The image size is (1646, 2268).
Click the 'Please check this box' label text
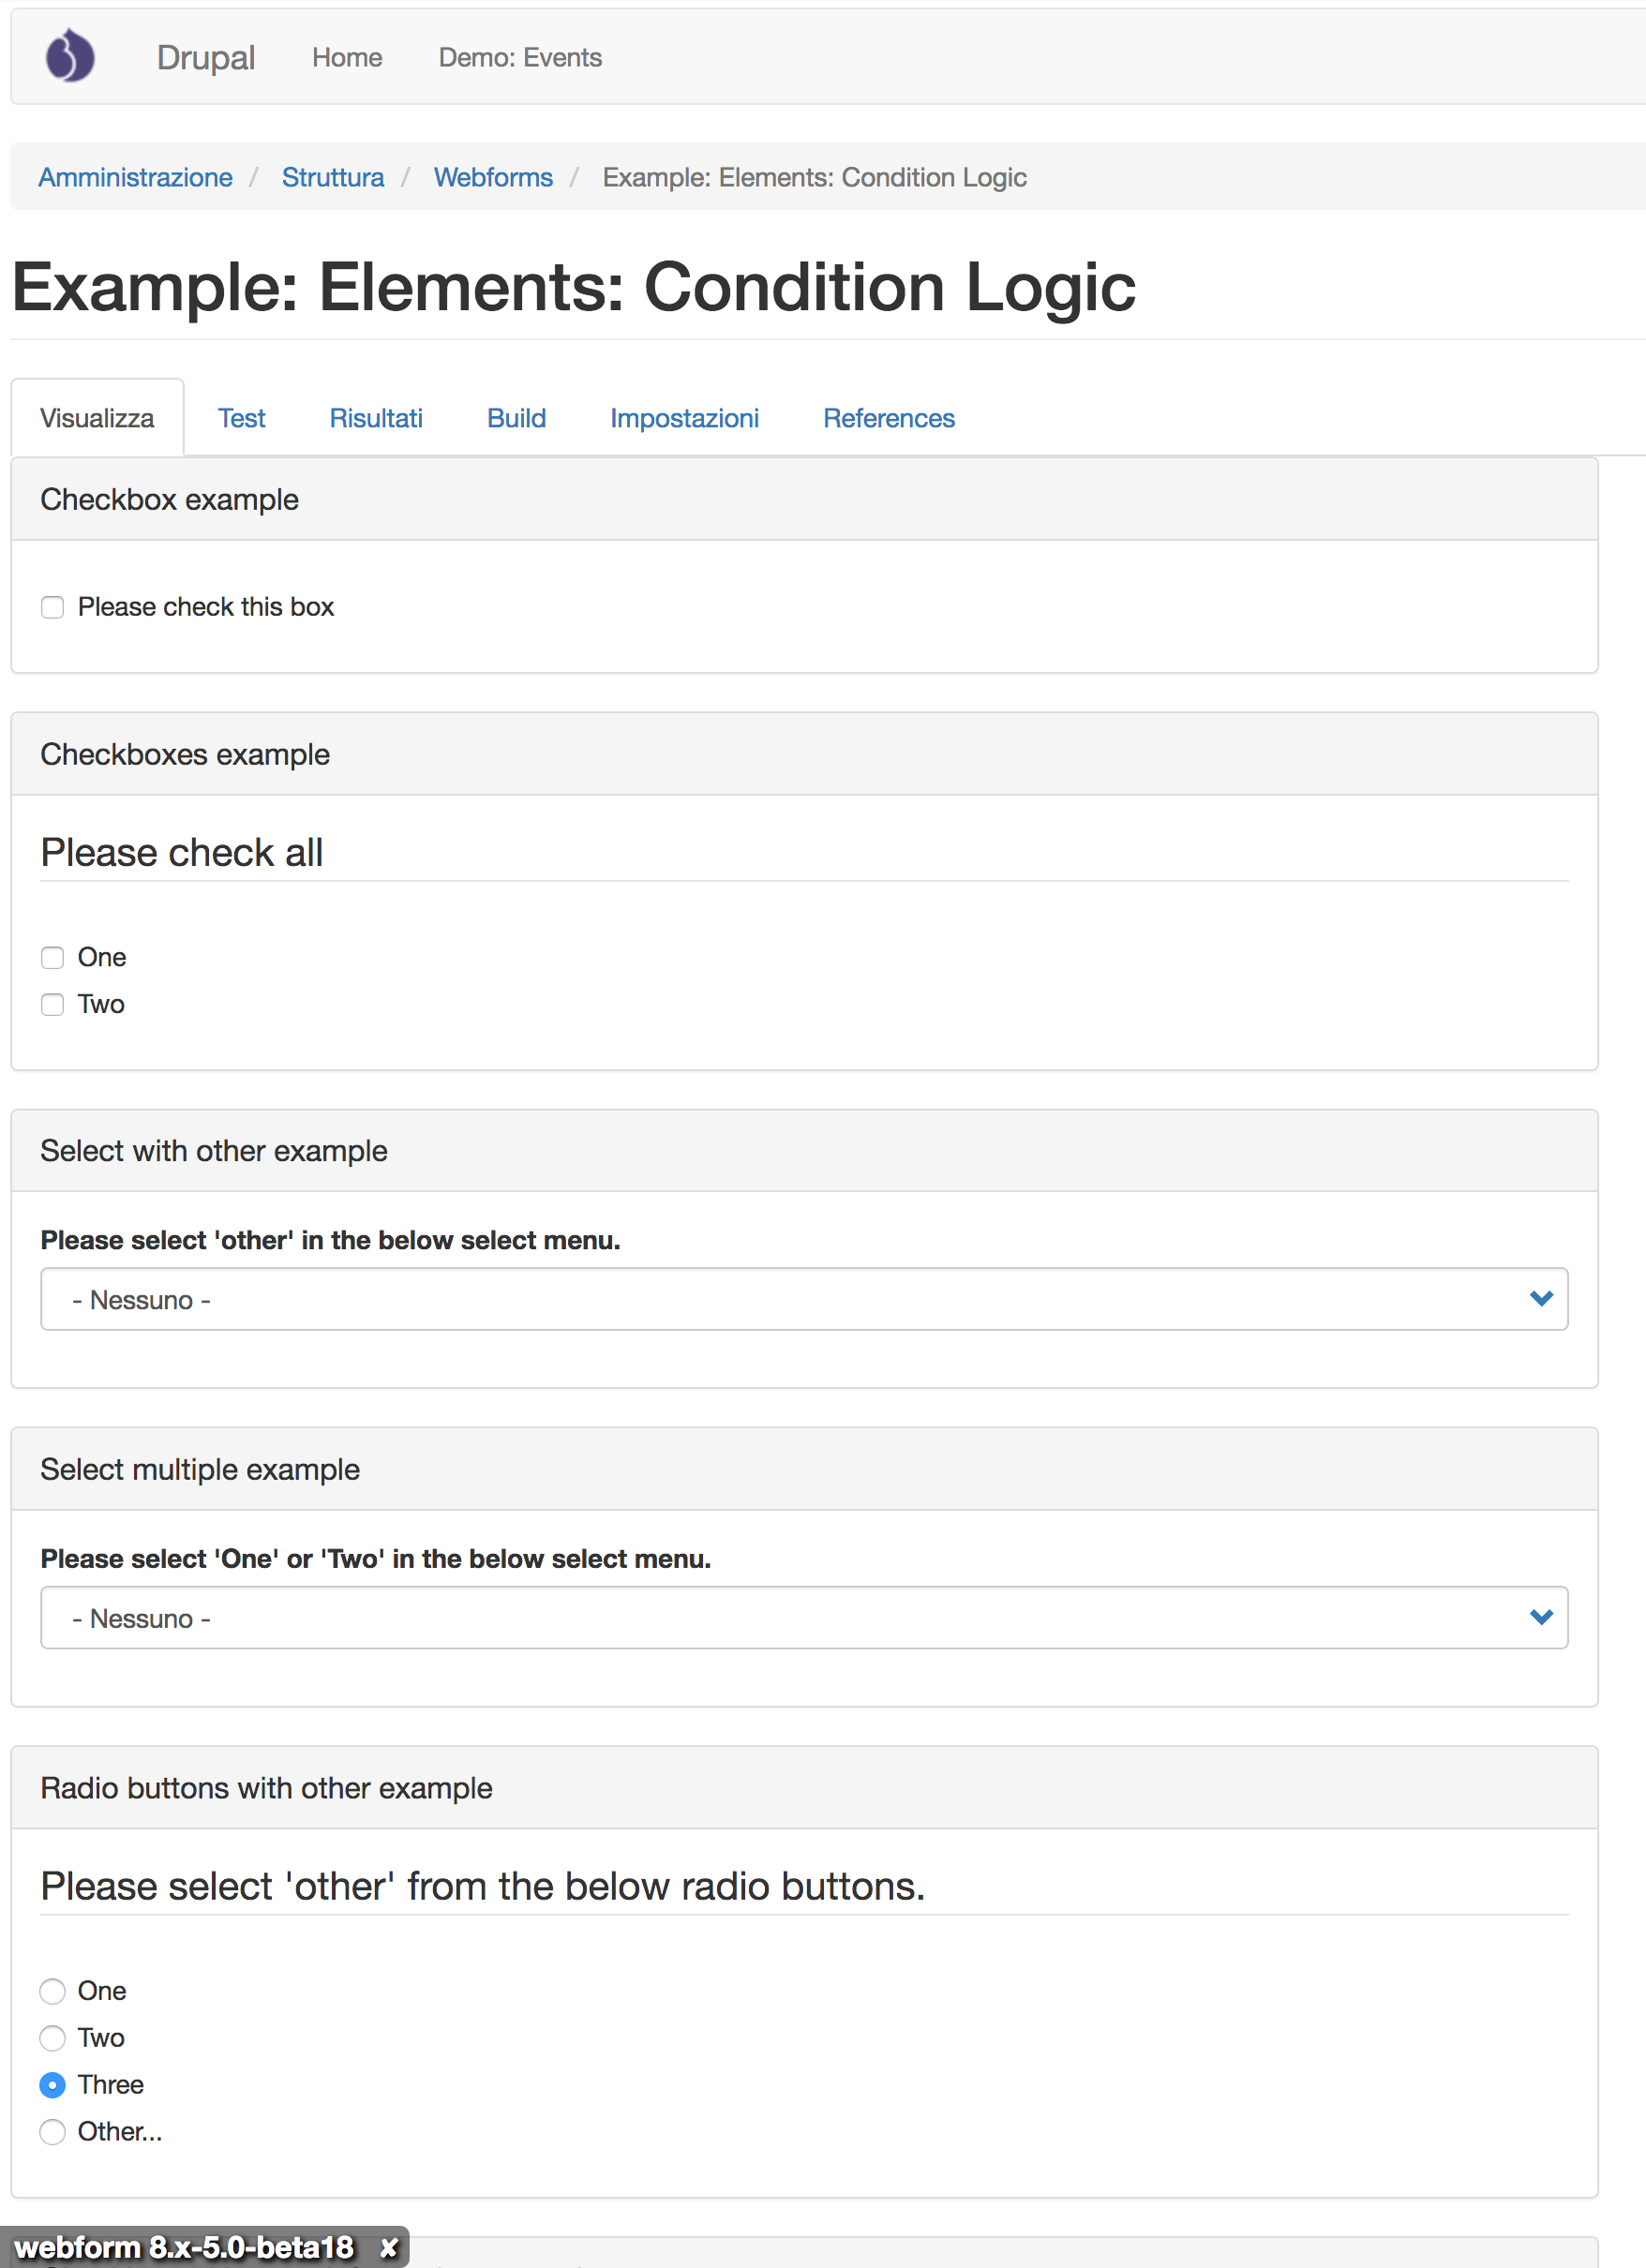click(206, 607)
